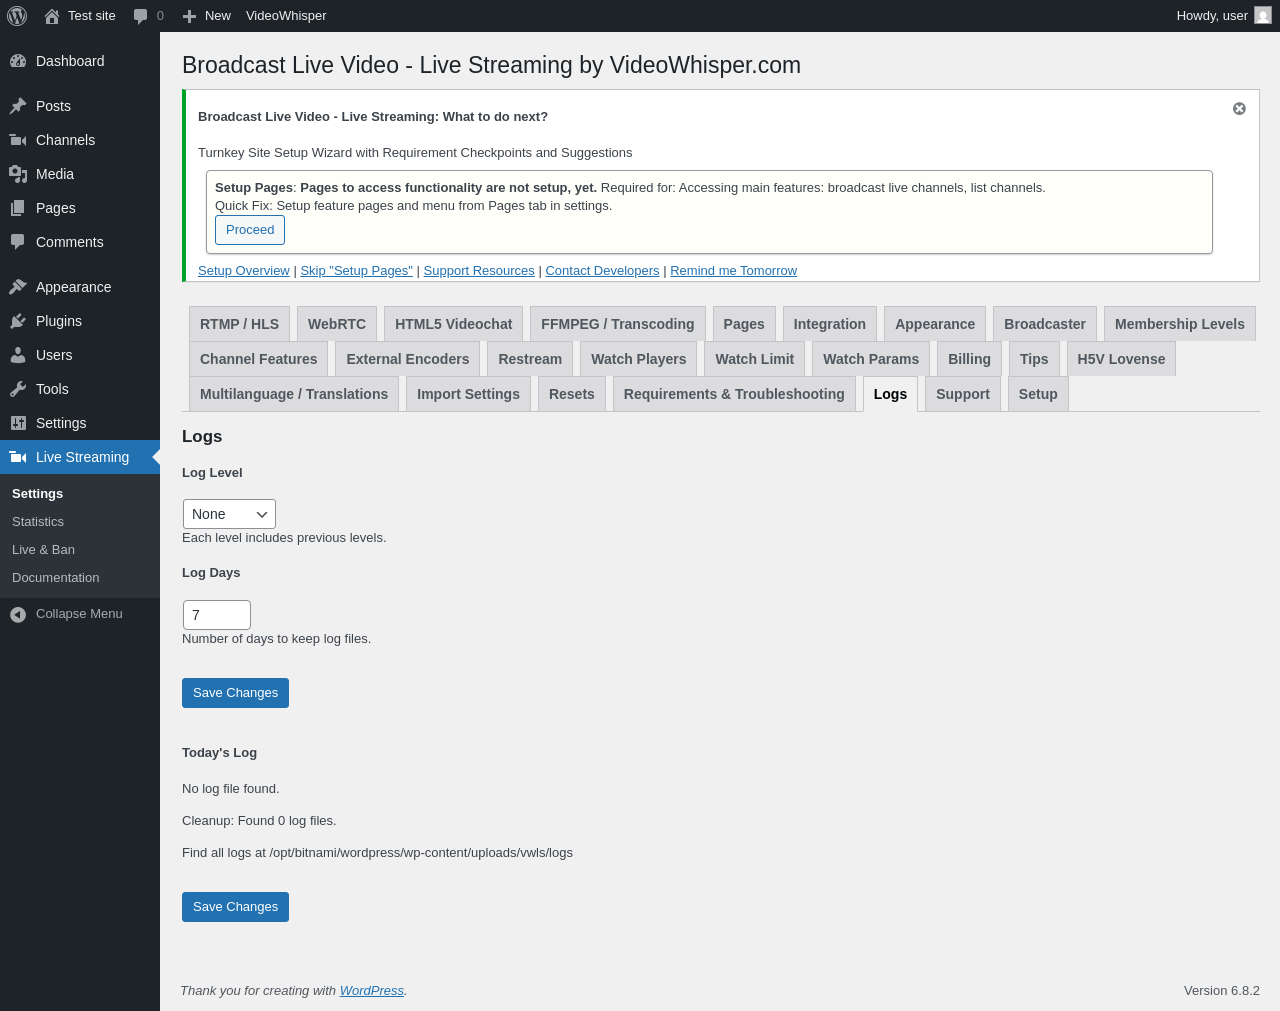Click Comments bubble icon in sidebar
1280x1011 pixels.
[x=18, y=242]
